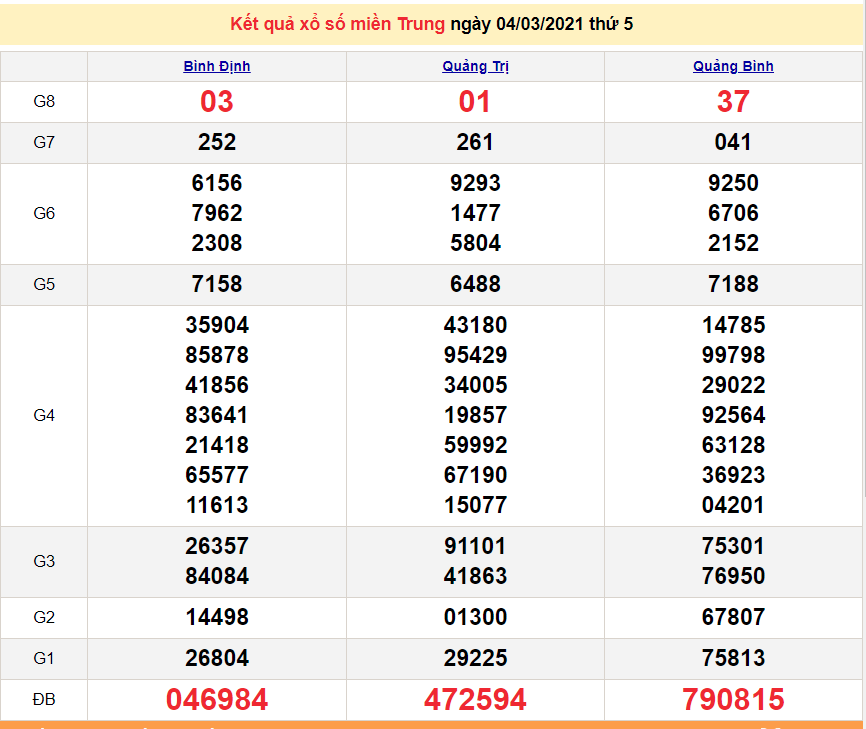Click Quảng Bình G2 number 67807
The width and height of the screenshot is (866, 729).
(x=732, y=619)
